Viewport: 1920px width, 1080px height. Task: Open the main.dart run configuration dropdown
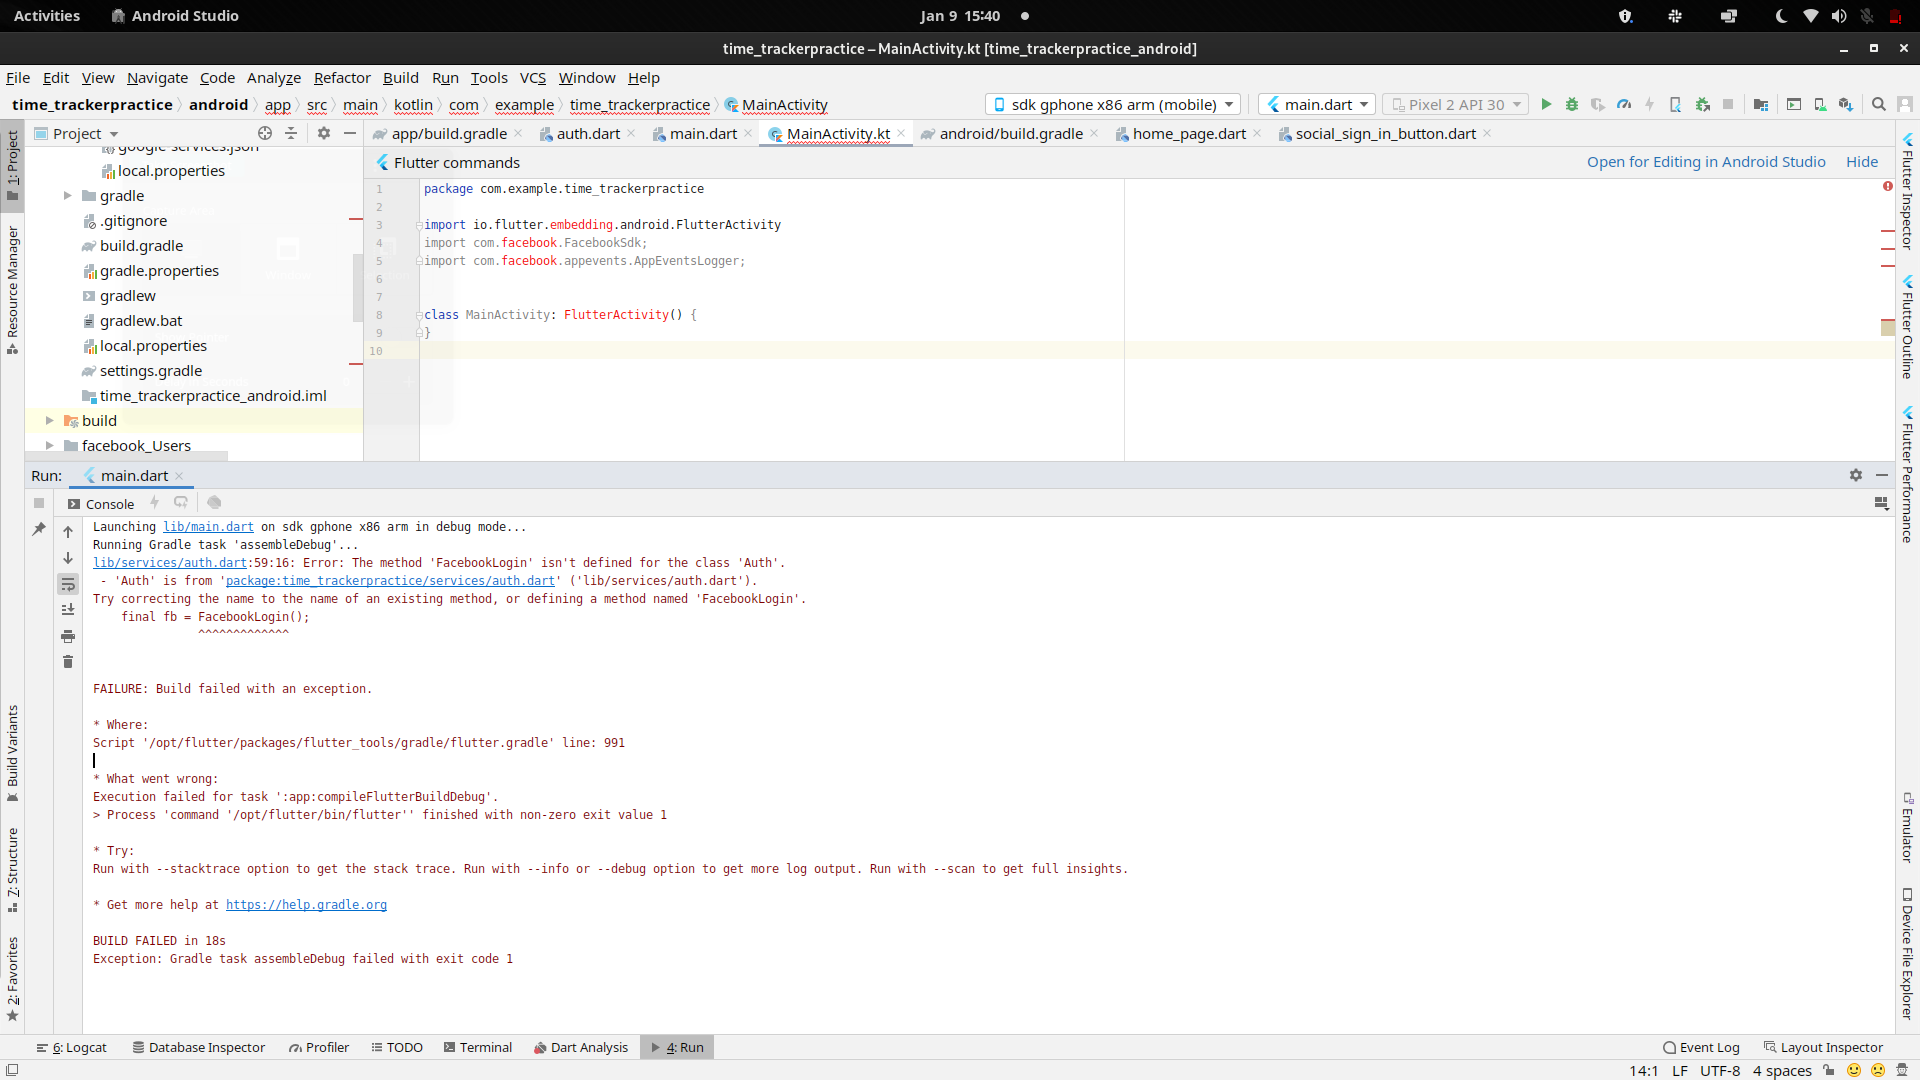(1317, 104)
